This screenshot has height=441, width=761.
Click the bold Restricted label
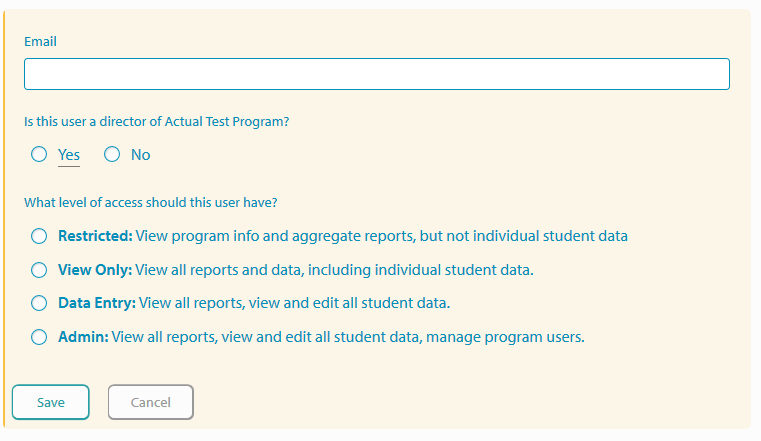95,236
